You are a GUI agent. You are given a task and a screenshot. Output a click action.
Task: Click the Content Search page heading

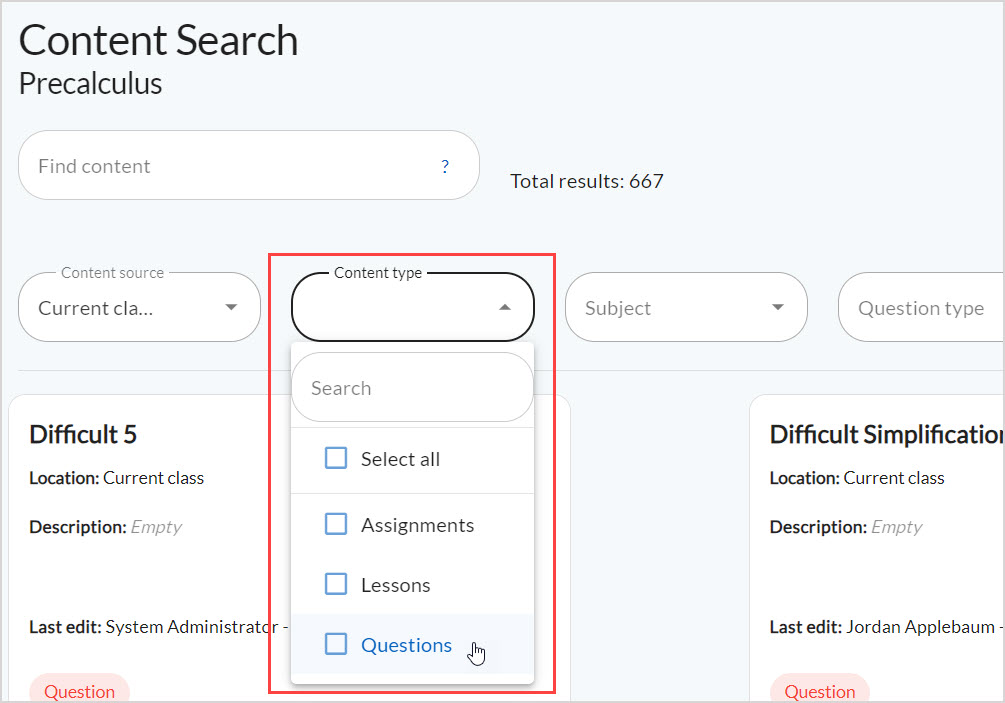tap(158, 40)
